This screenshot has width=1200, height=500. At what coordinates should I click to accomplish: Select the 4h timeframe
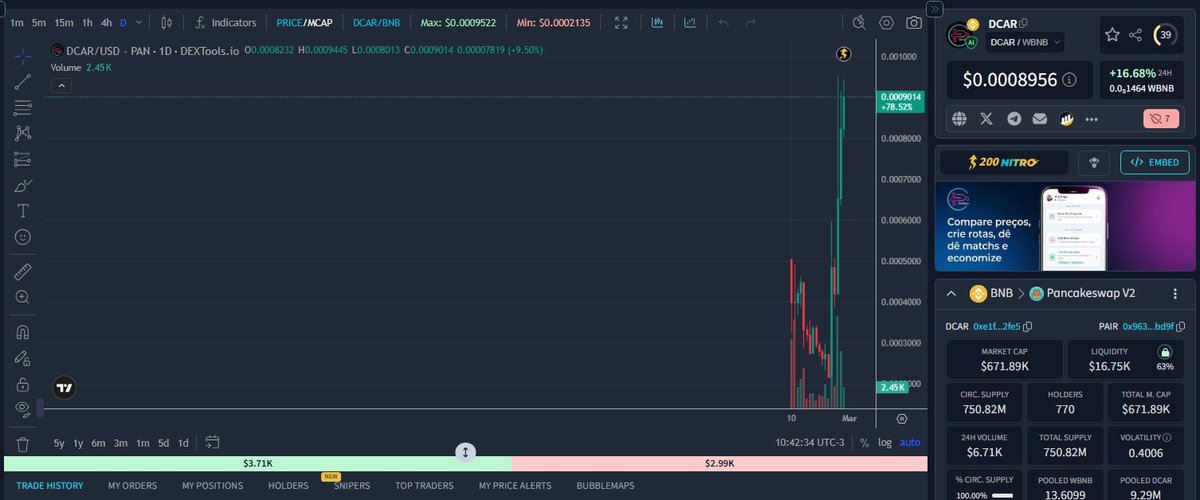point(106,22)
